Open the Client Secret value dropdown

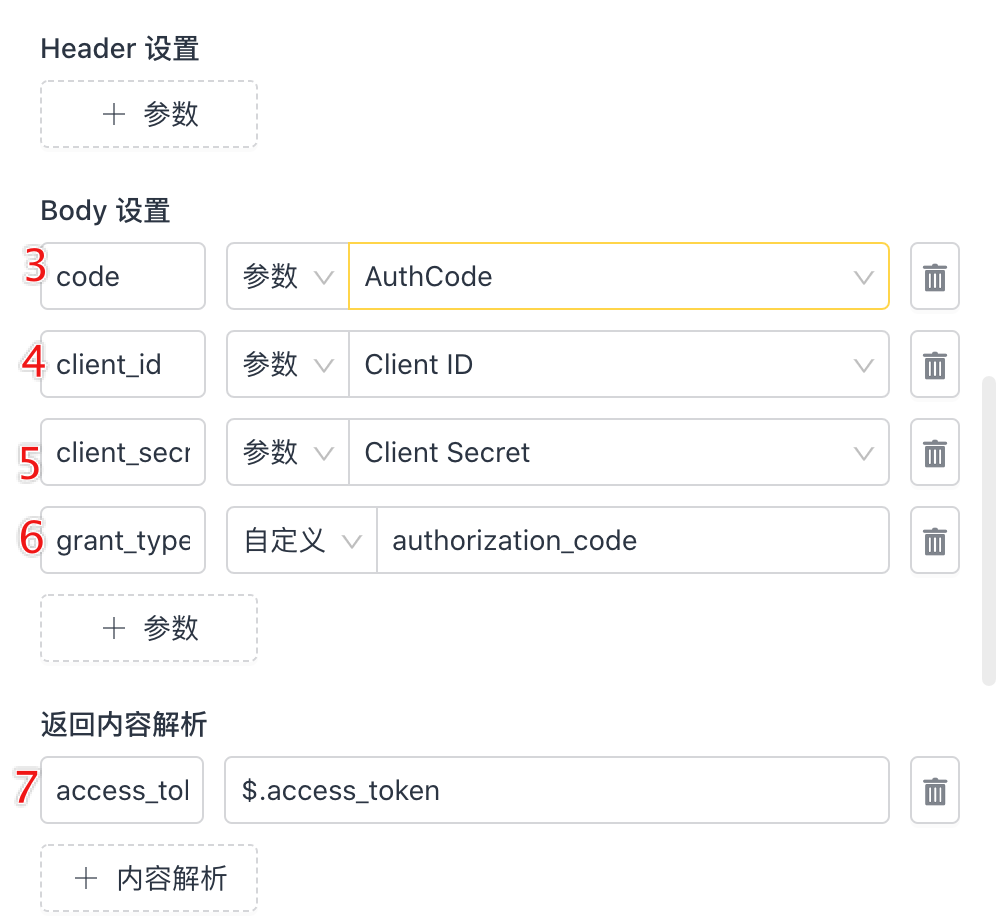click(619, 452)
